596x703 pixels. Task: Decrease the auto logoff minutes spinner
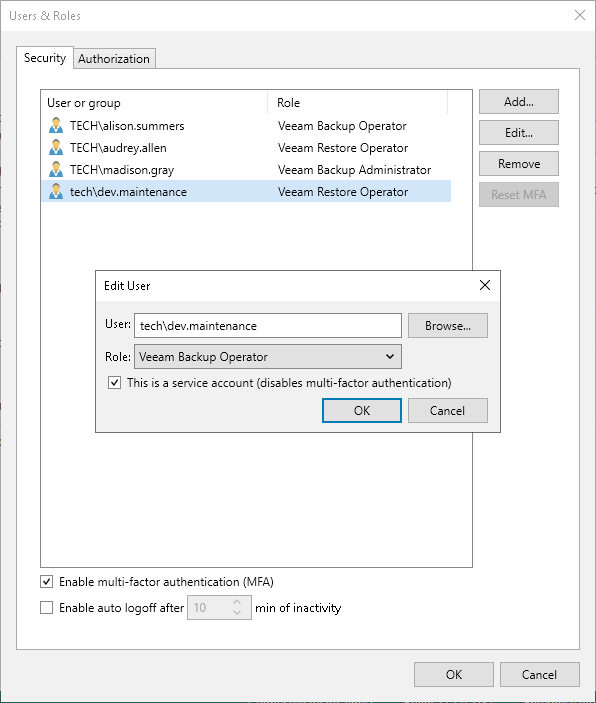pyautogui.click(x=237, y=612)
